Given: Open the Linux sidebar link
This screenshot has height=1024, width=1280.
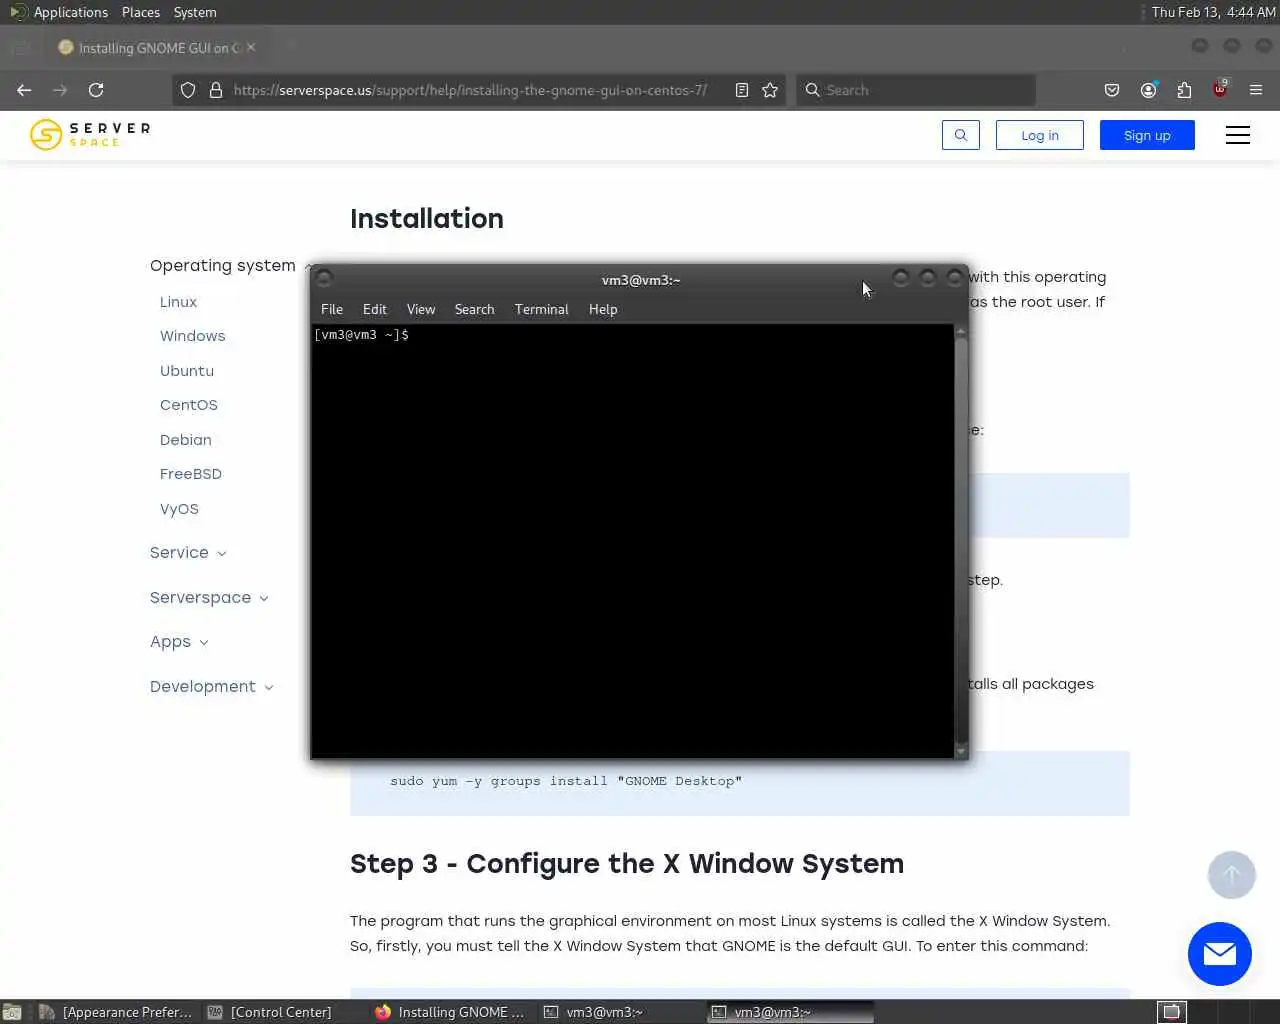Looking at the screenshot, I should (x=178, y=302).
